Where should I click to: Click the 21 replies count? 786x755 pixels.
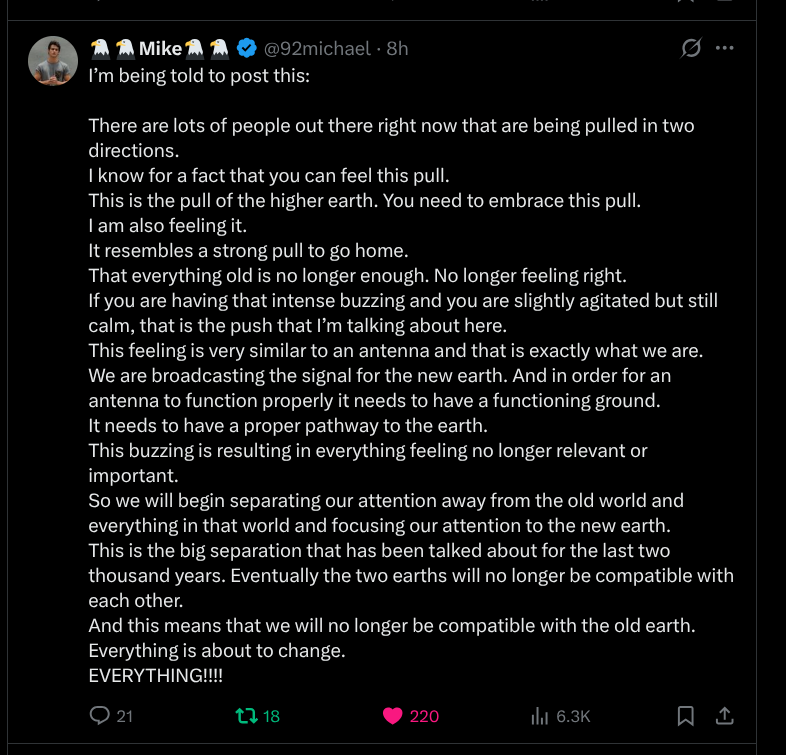click(125, 716)
